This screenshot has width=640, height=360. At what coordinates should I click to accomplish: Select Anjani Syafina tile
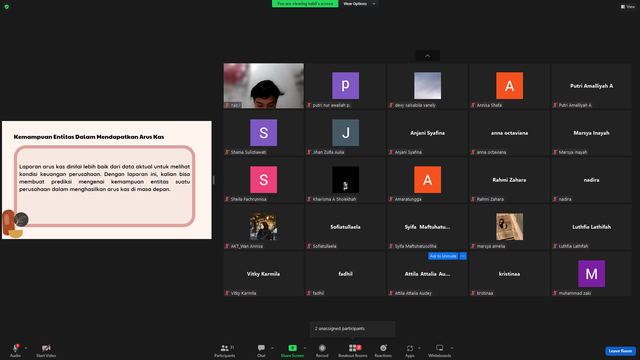click(x=427, y=133)
